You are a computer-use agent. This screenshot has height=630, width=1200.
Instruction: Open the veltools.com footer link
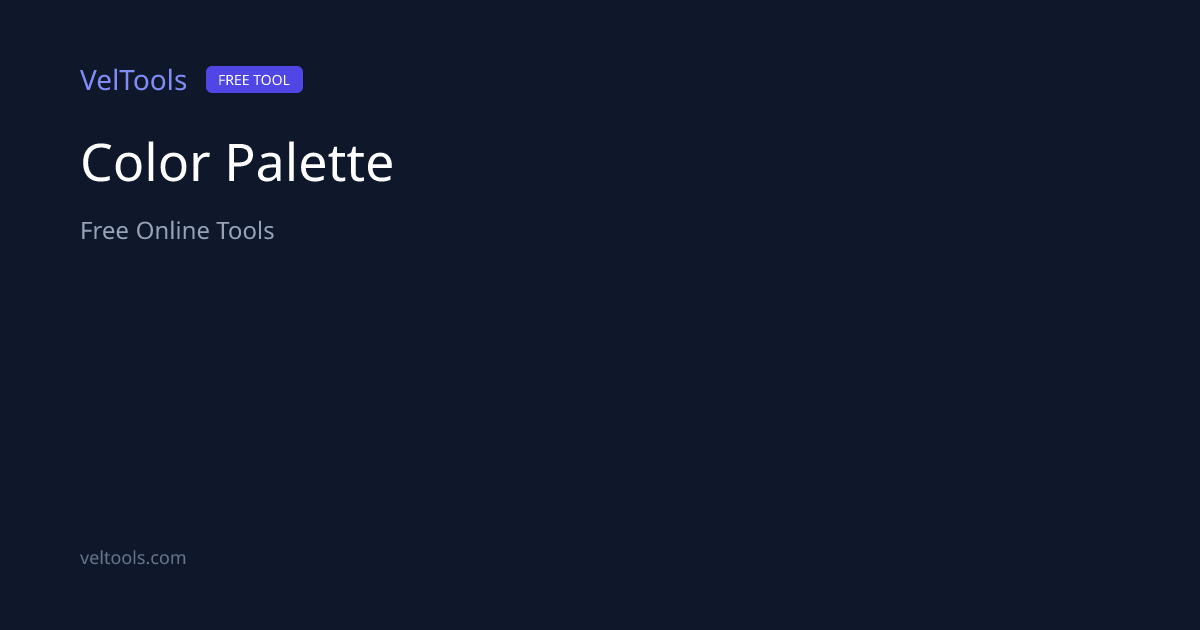pos(133,558)
